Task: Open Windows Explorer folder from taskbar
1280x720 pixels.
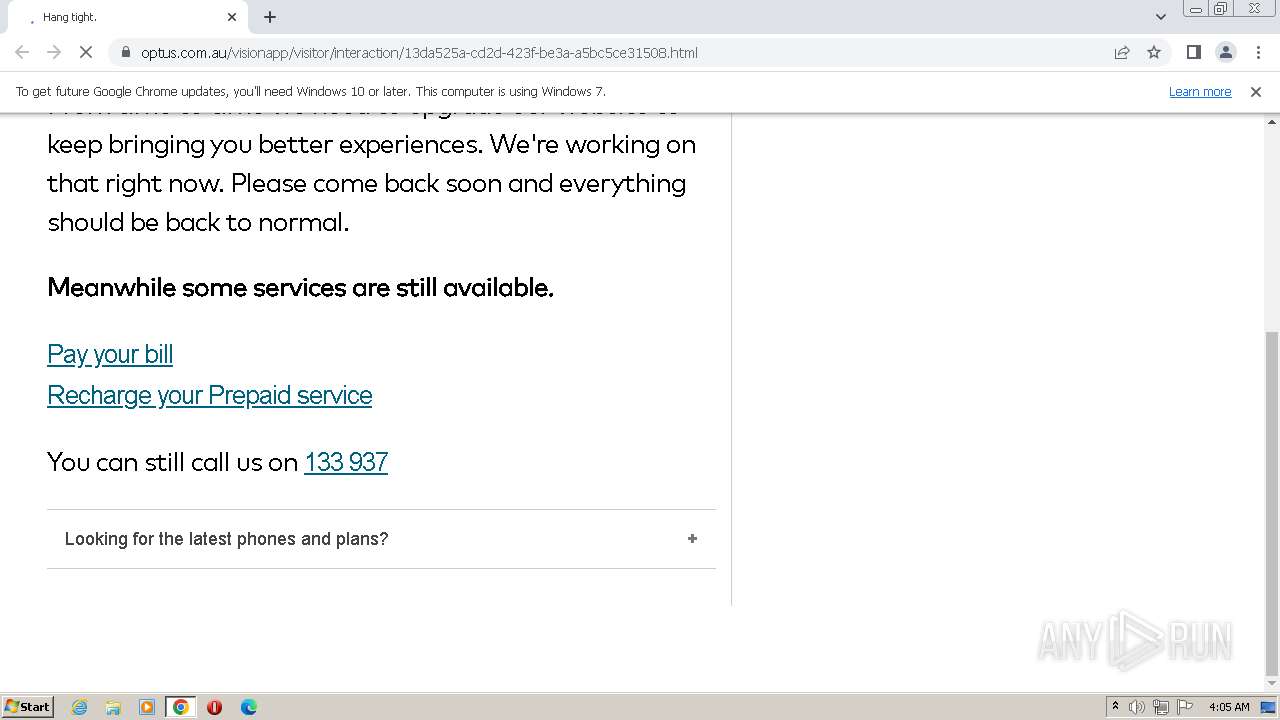Action: pyautogui.click(x=113, y=707)
